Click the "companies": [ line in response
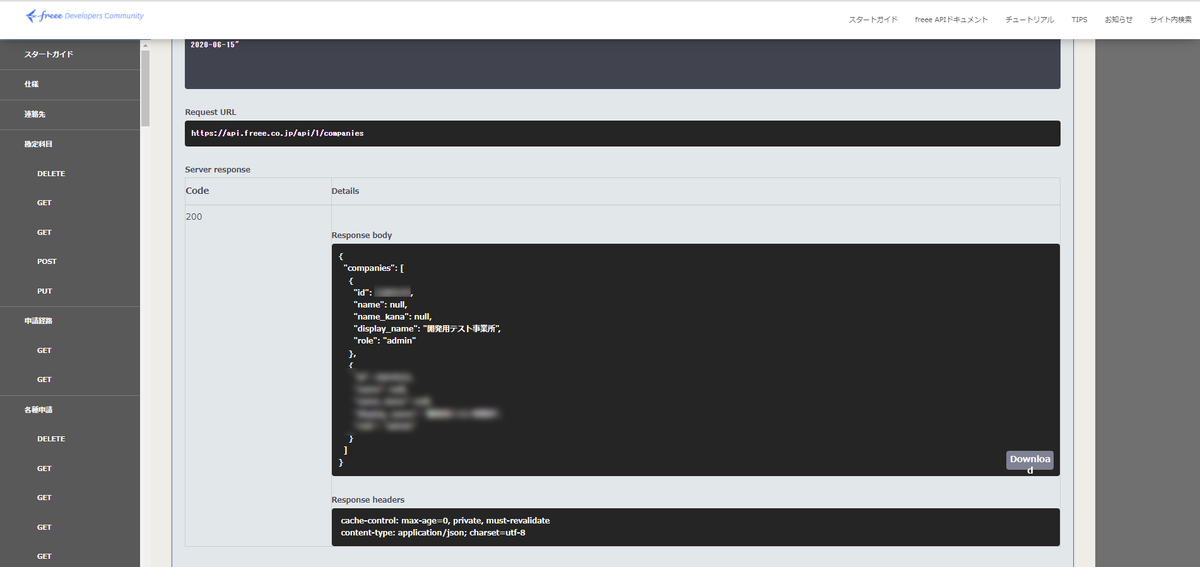This screenshot has height=567, width=1200. [x=373, y=268]
